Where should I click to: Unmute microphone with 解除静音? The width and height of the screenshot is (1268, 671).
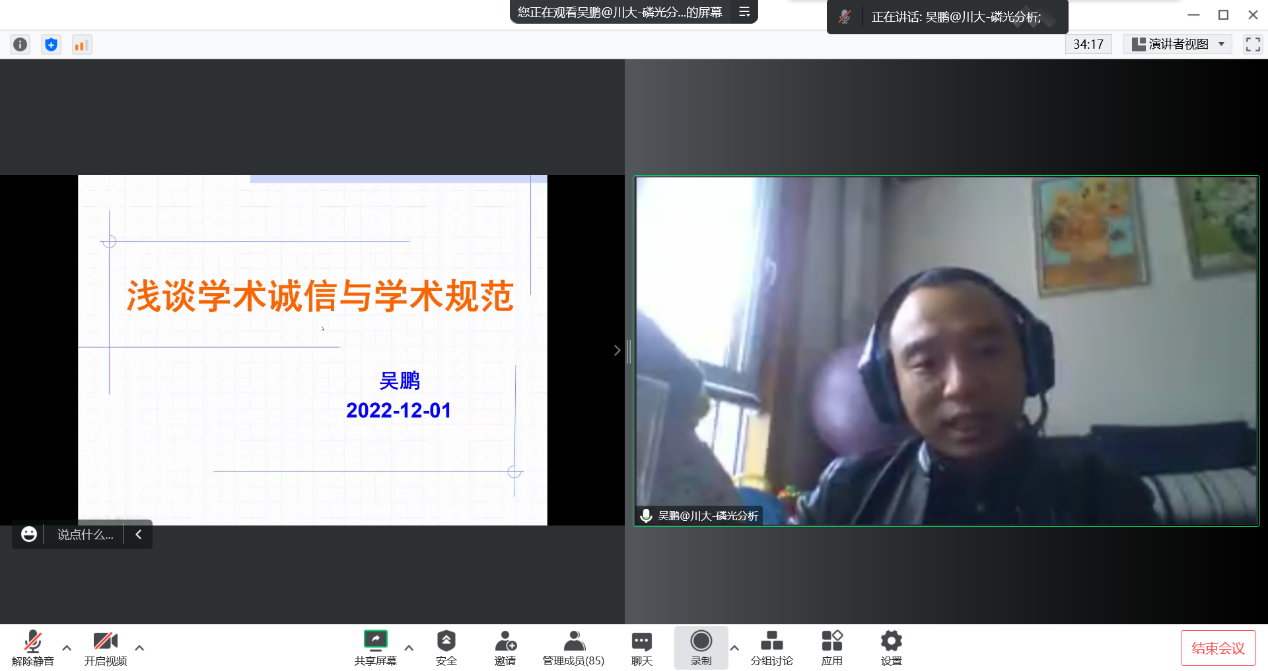(x=33, y=647)
